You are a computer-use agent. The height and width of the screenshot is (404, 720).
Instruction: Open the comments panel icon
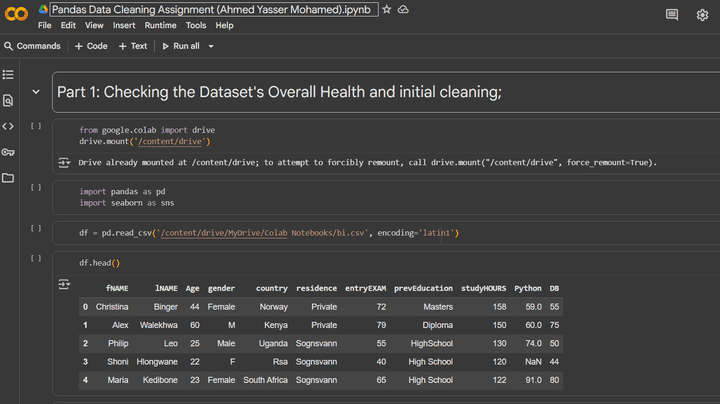point(672,15)
